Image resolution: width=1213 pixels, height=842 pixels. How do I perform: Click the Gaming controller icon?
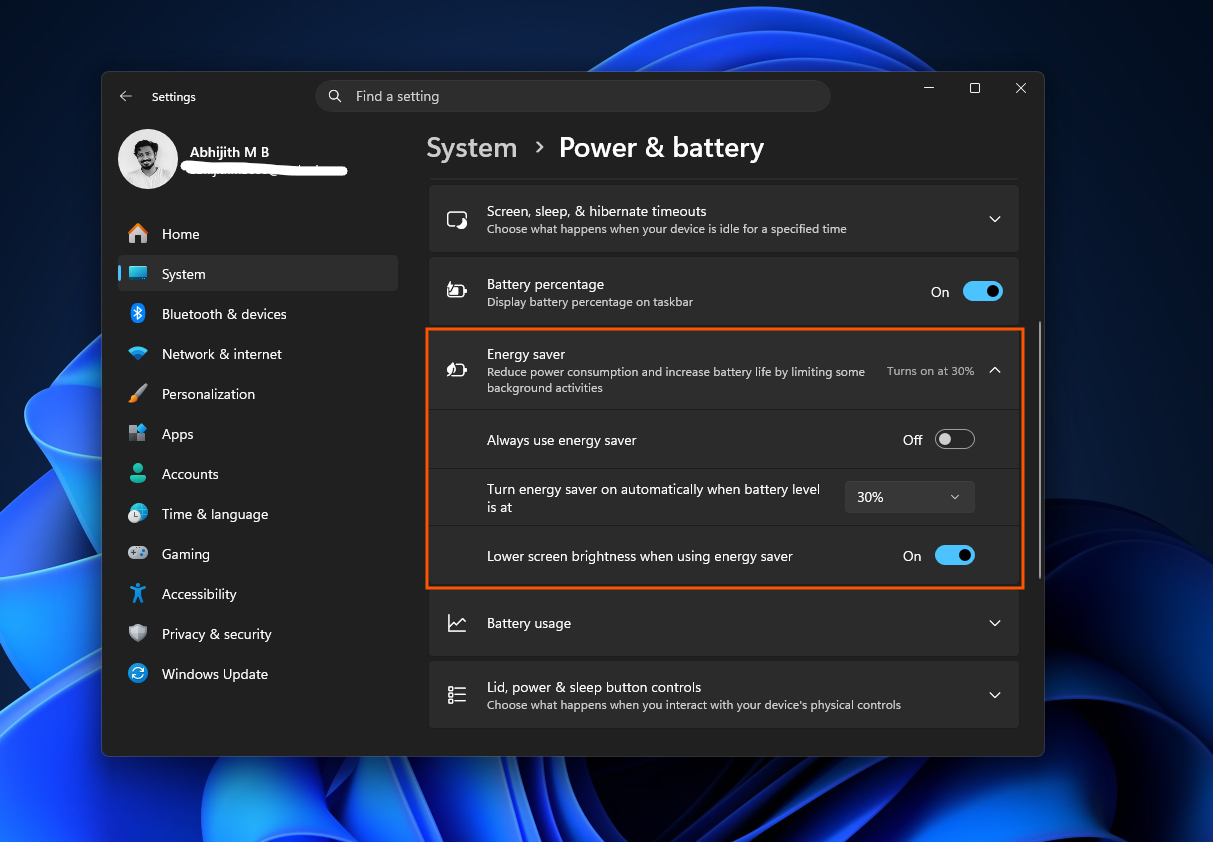138,554
